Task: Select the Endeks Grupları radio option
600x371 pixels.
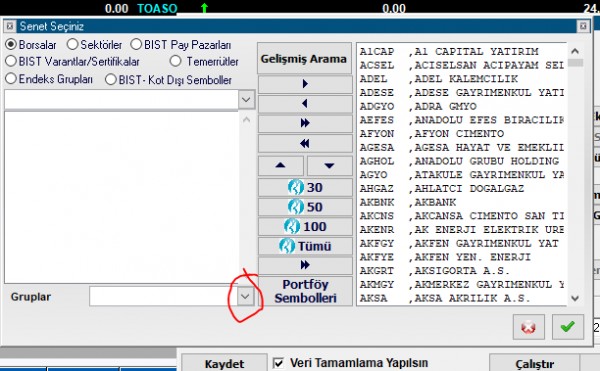Action: point(49,79)
